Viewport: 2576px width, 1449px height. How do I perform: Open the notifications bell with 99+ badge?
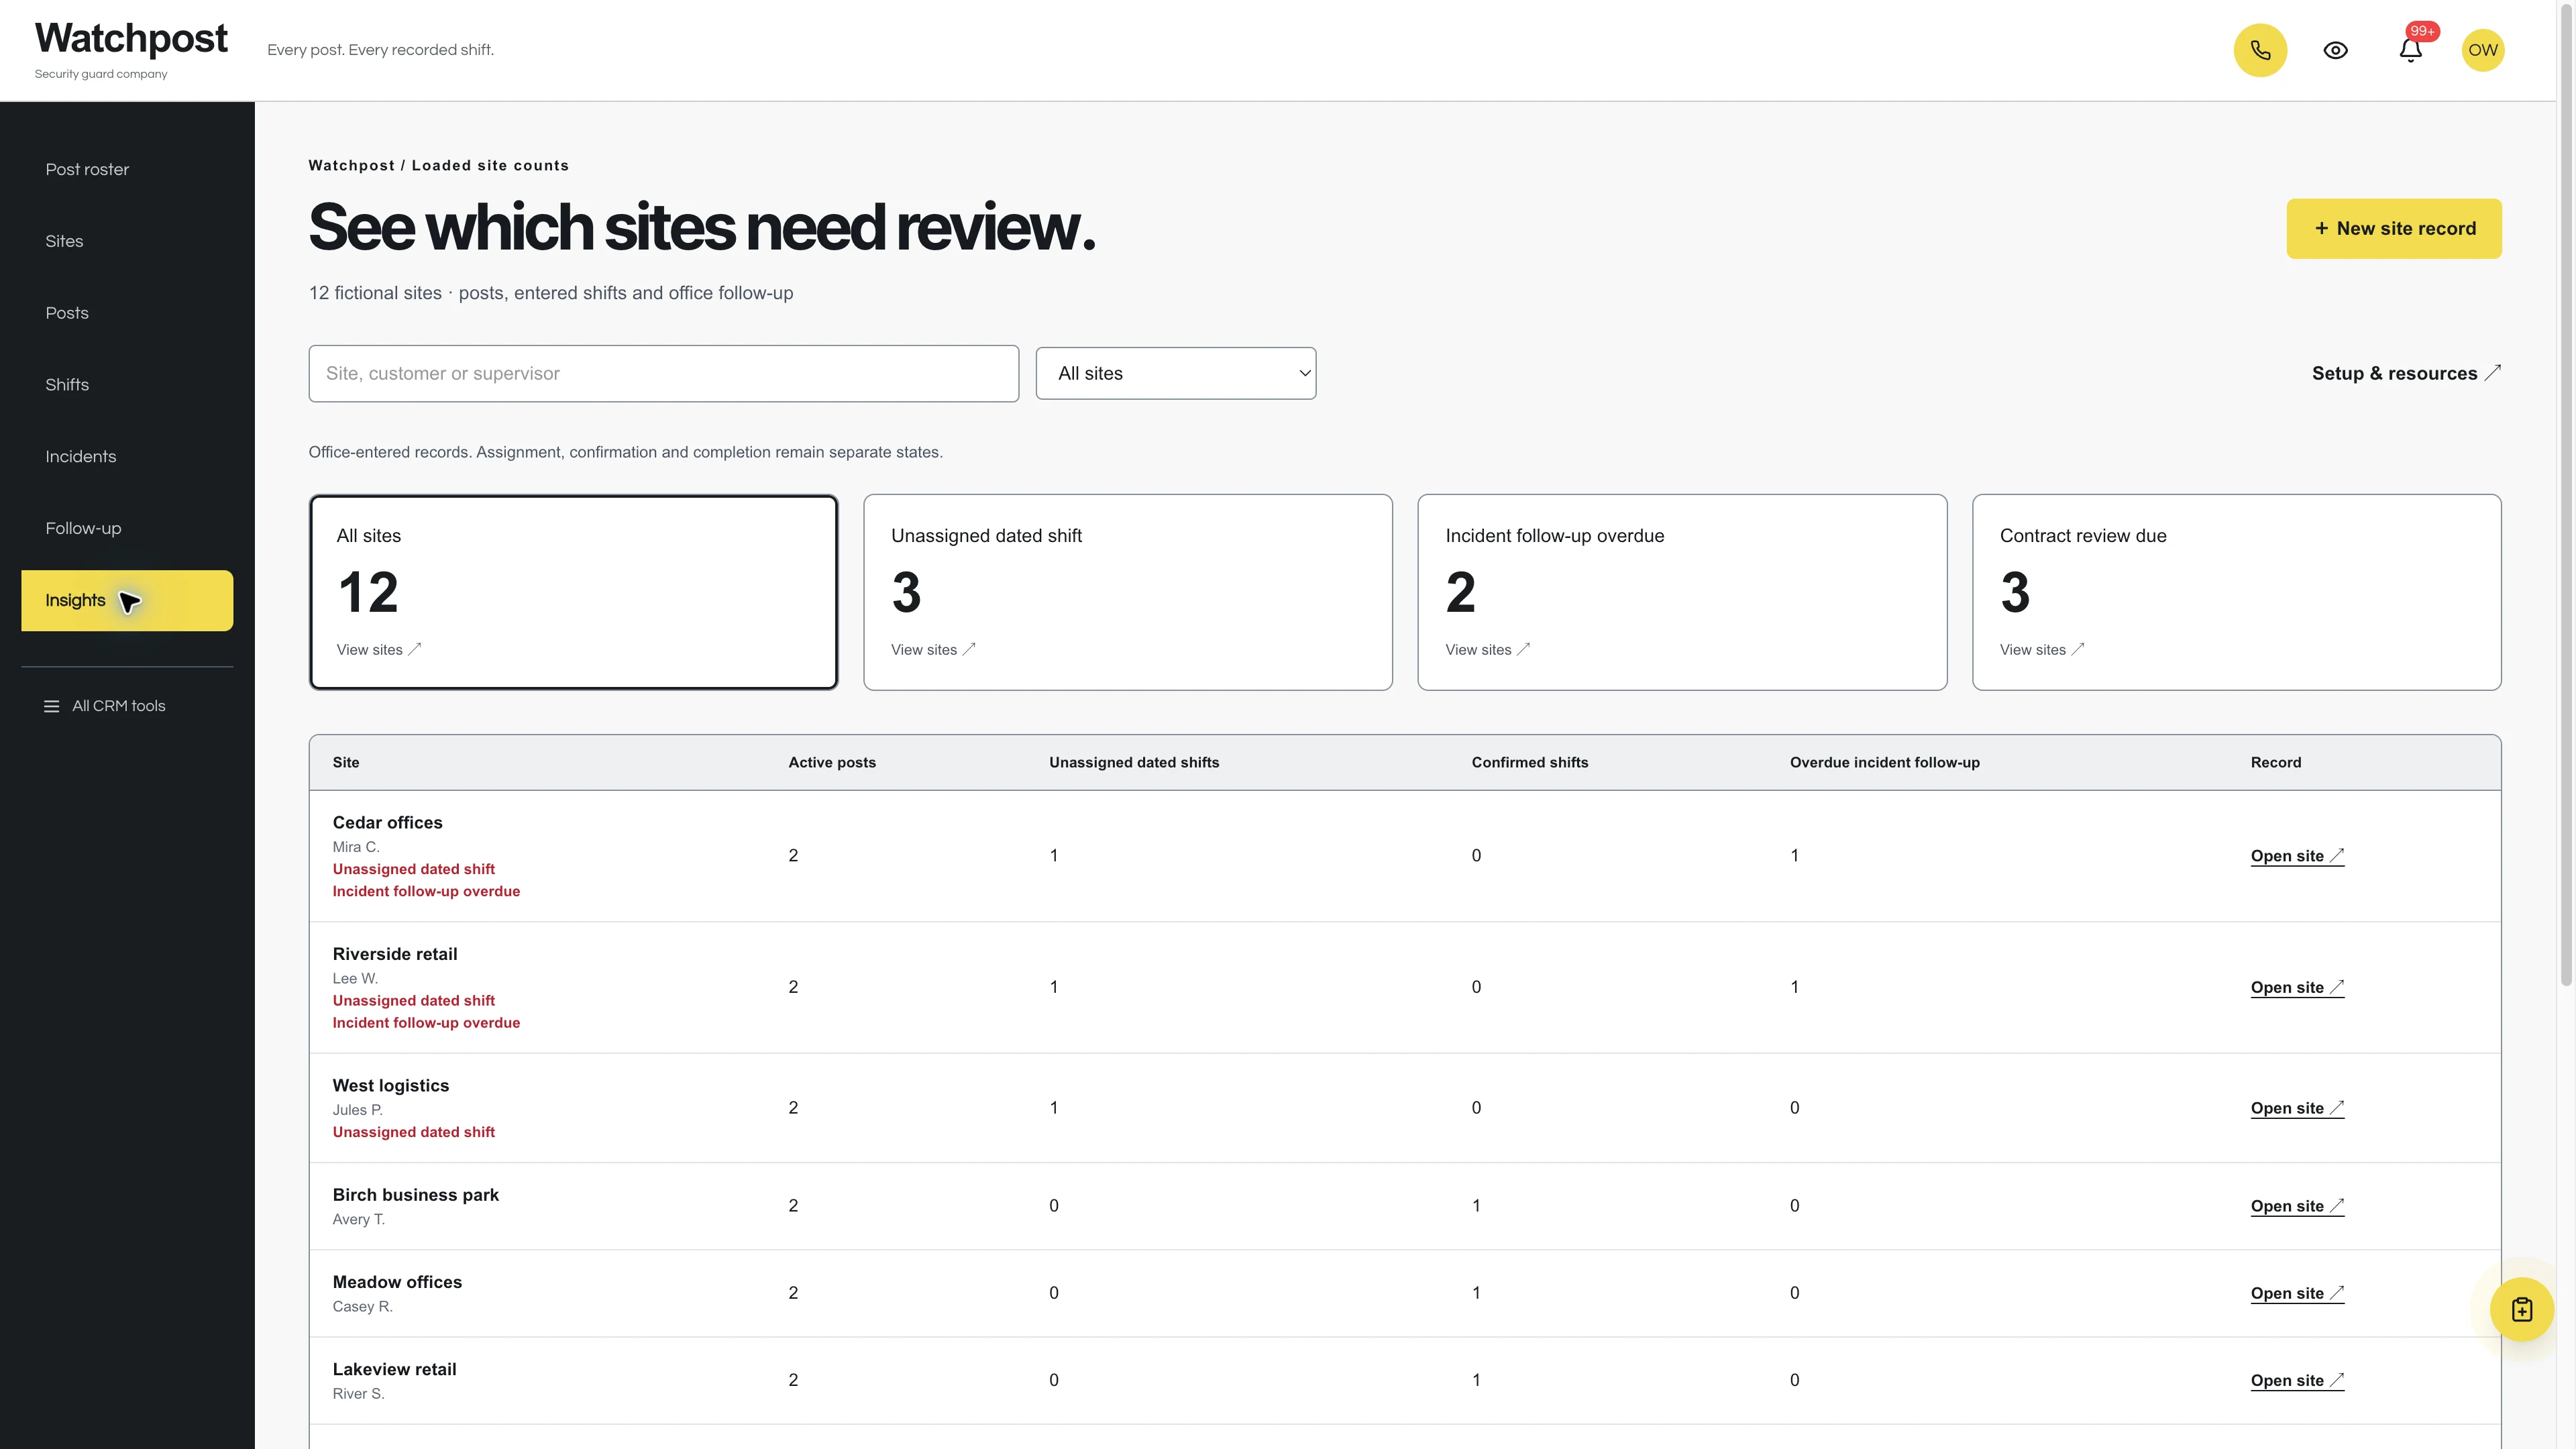tap(2410, 50)
